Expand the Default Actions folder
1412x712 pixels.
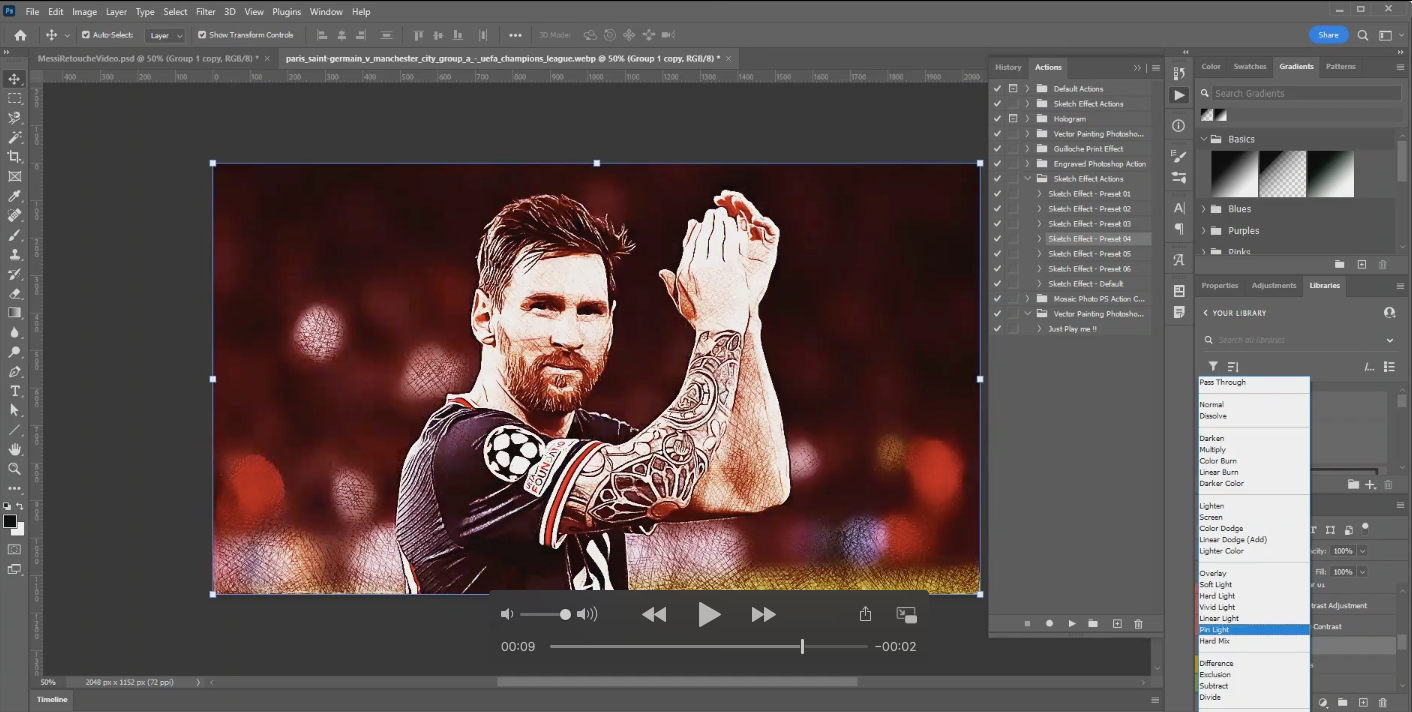1027,89
